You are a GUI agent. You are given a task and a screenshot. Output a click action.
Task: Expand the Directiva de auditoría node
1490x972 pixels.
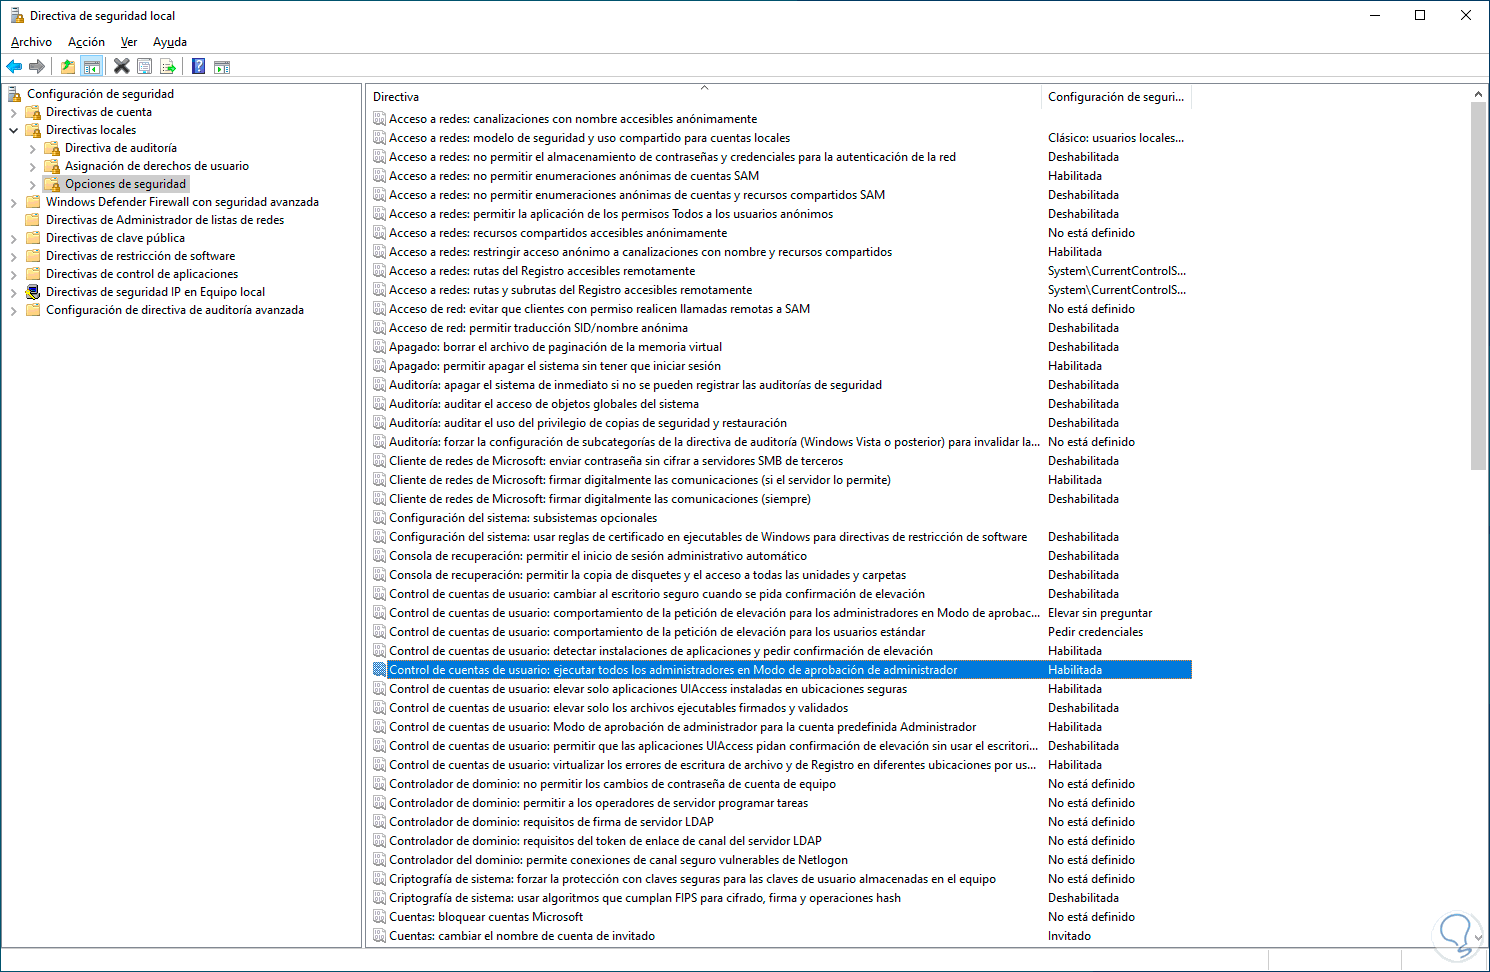(x=33, y=148)
